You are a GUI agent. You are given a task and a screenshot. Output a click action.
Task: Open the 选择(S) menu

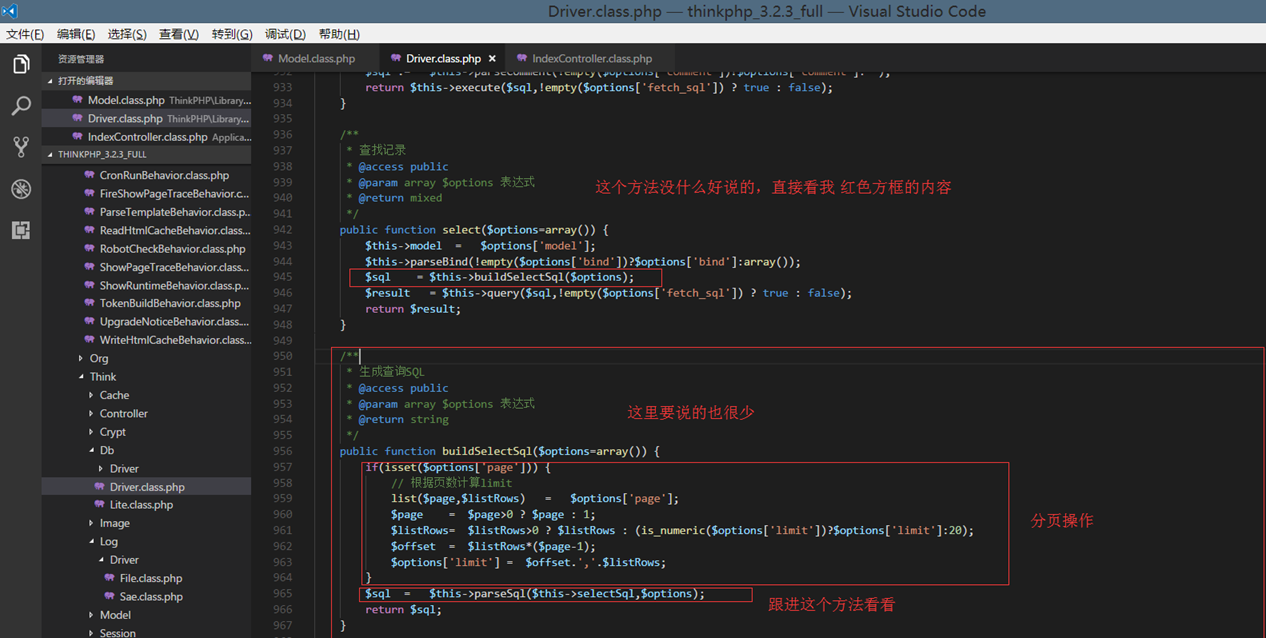pyautogui.click(x=127, y=34)
